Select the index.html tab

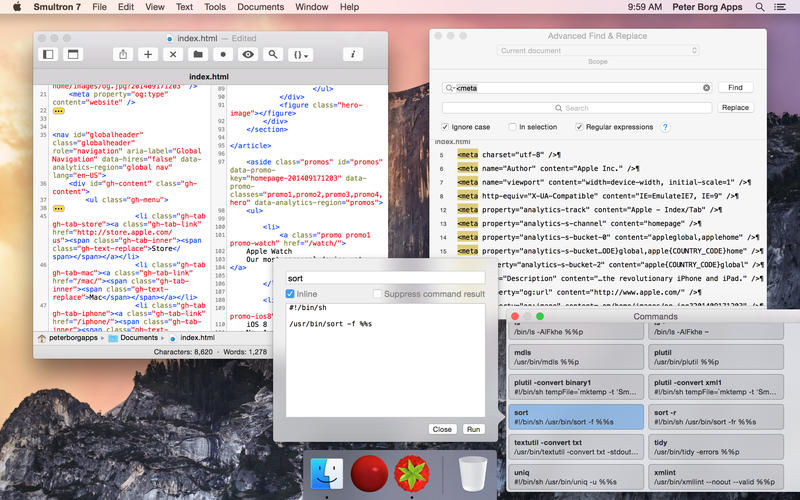click(x=211, y=76)
